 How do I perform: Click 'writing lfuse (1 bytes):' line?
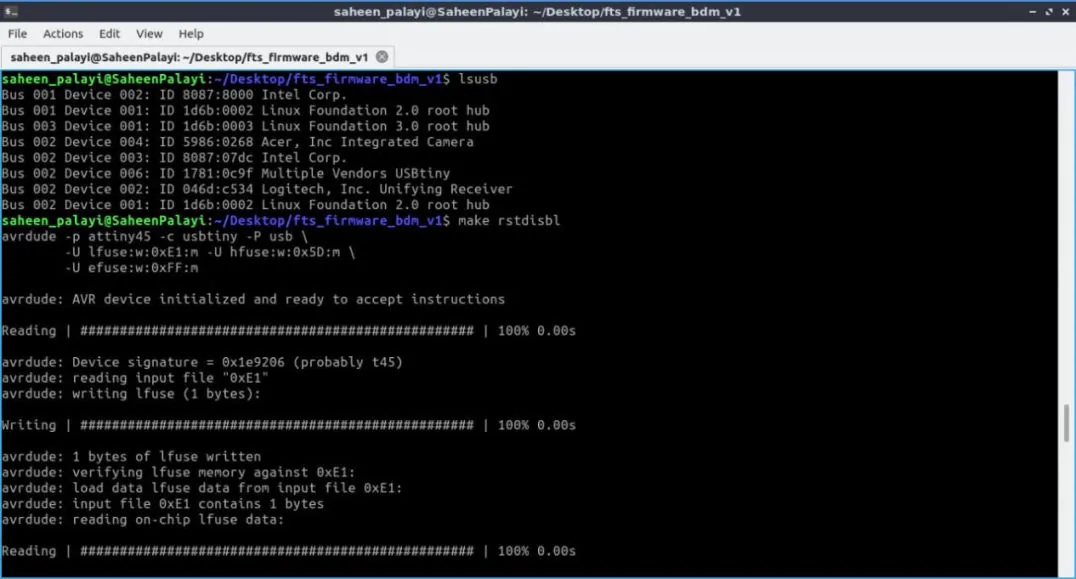pyautogui.click(x=131, y=394)
